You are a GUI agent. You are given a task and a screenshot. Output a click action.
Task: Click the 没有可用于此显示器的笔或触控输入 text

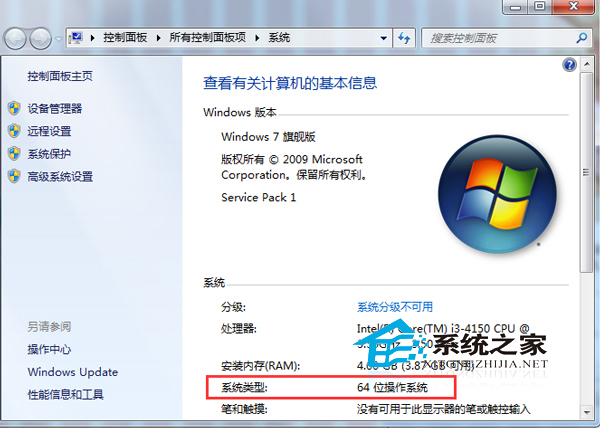pyautogui.click(x=443, y=409)
